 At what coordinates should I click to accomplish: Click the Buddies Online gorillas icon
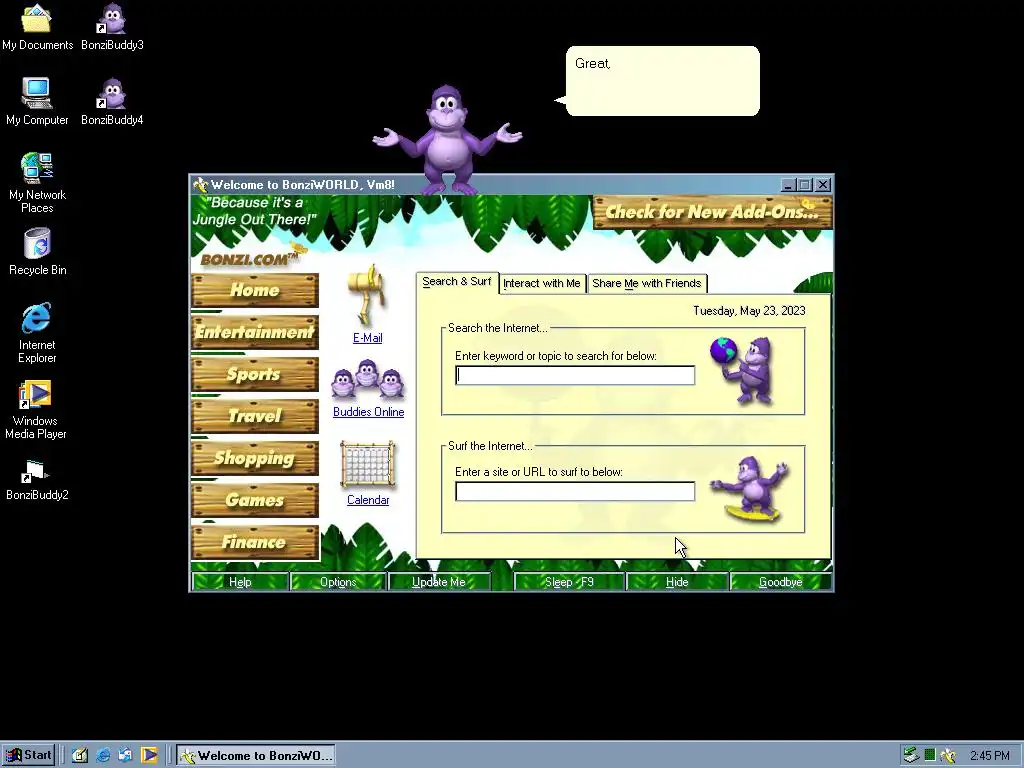tap(368, 379)
